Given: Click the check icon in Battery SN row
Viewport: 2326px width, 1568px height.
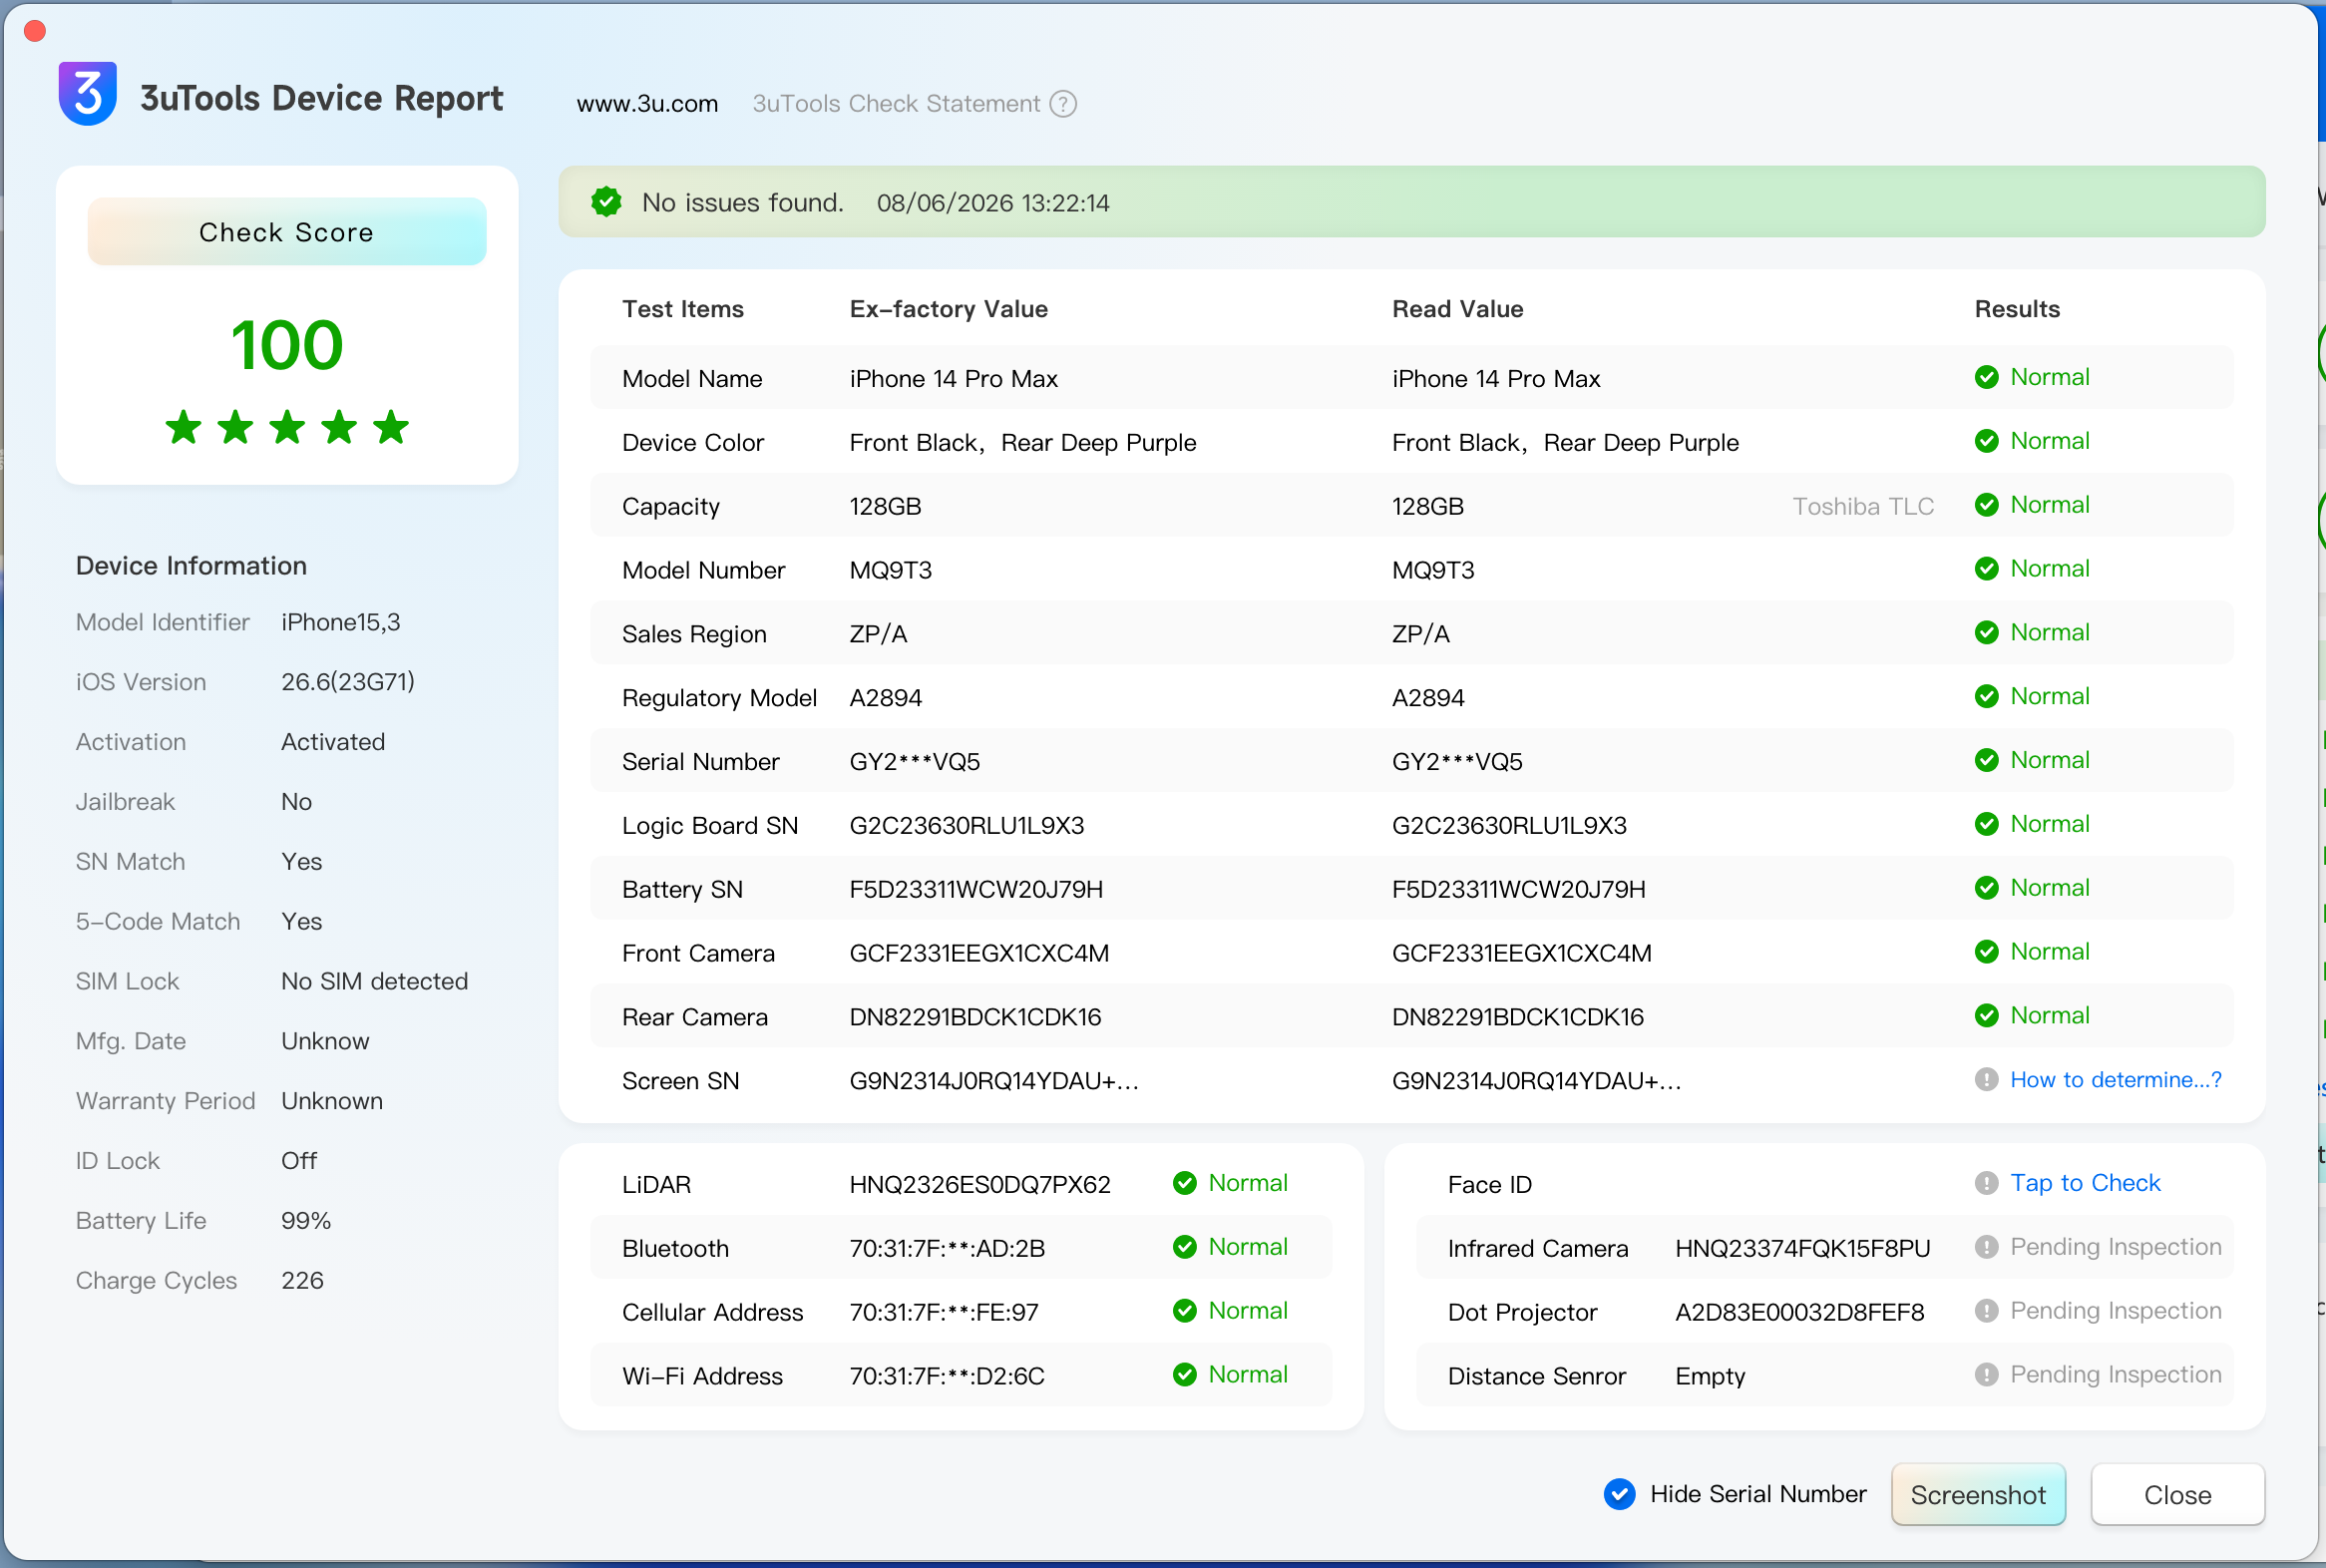Looking at the screenshot, I should pos(1986,888).
